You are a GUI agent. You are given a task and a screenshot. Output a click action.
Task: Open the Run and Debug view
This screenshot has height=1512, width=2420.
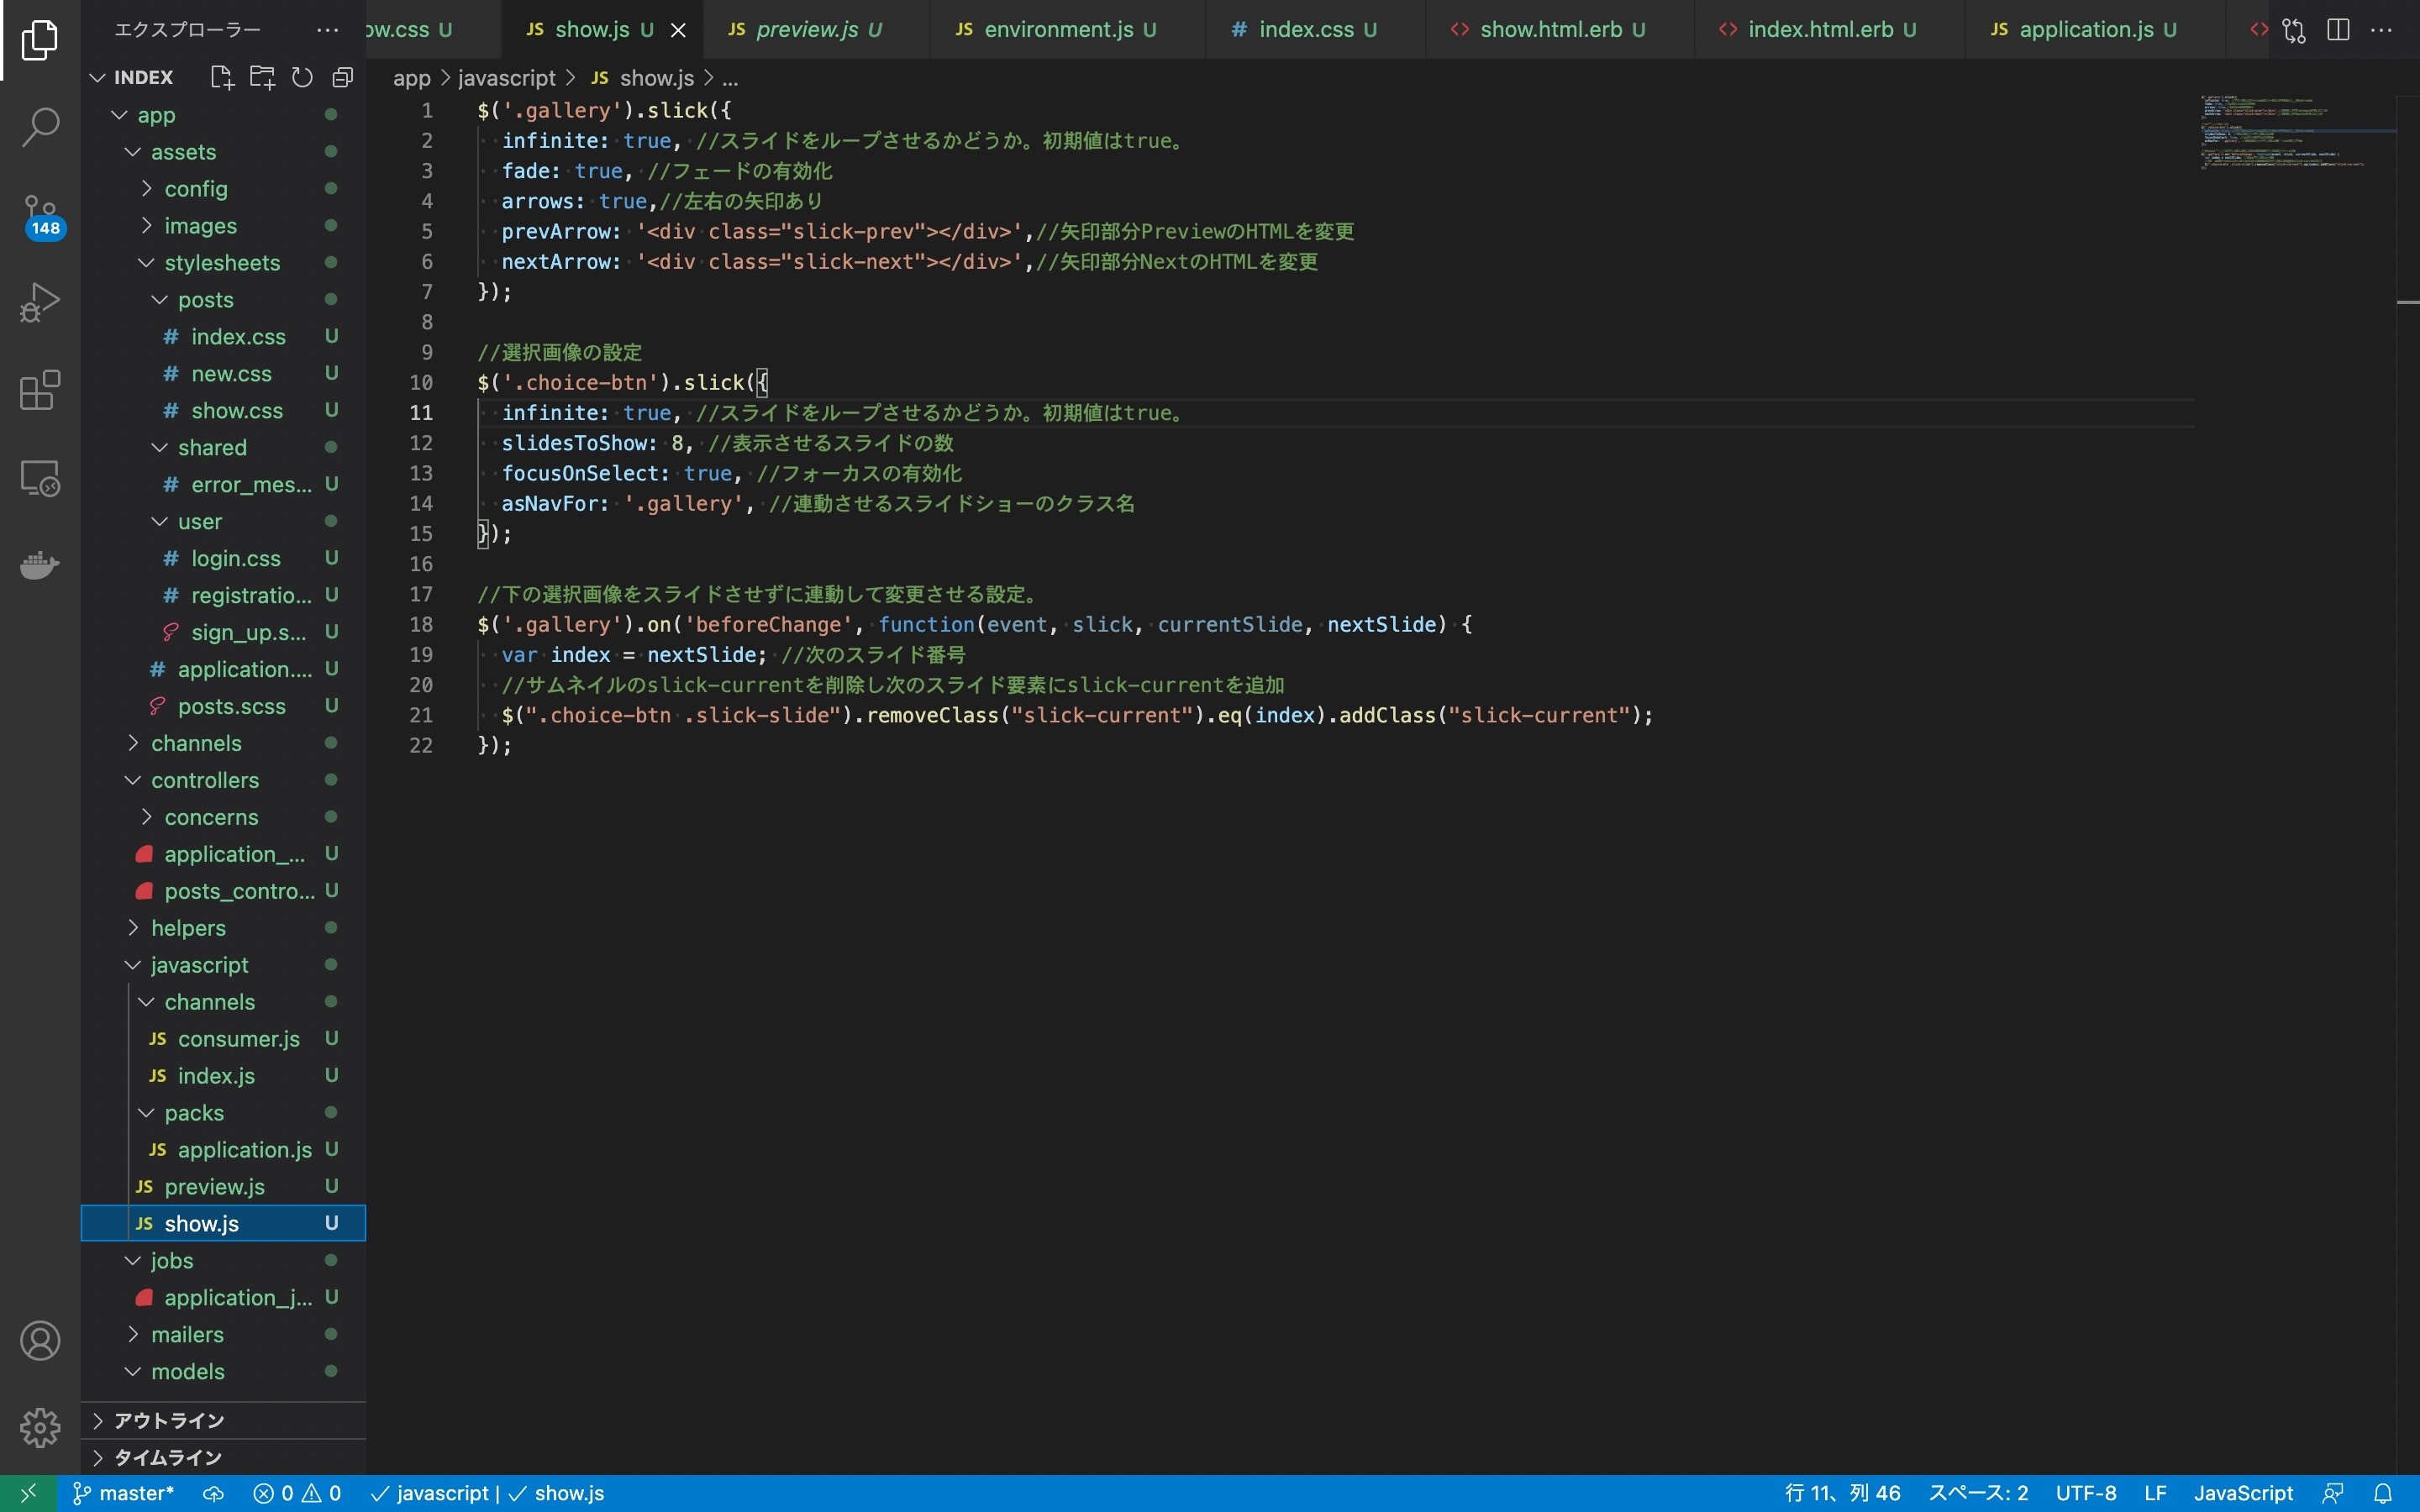pos(40,302)
